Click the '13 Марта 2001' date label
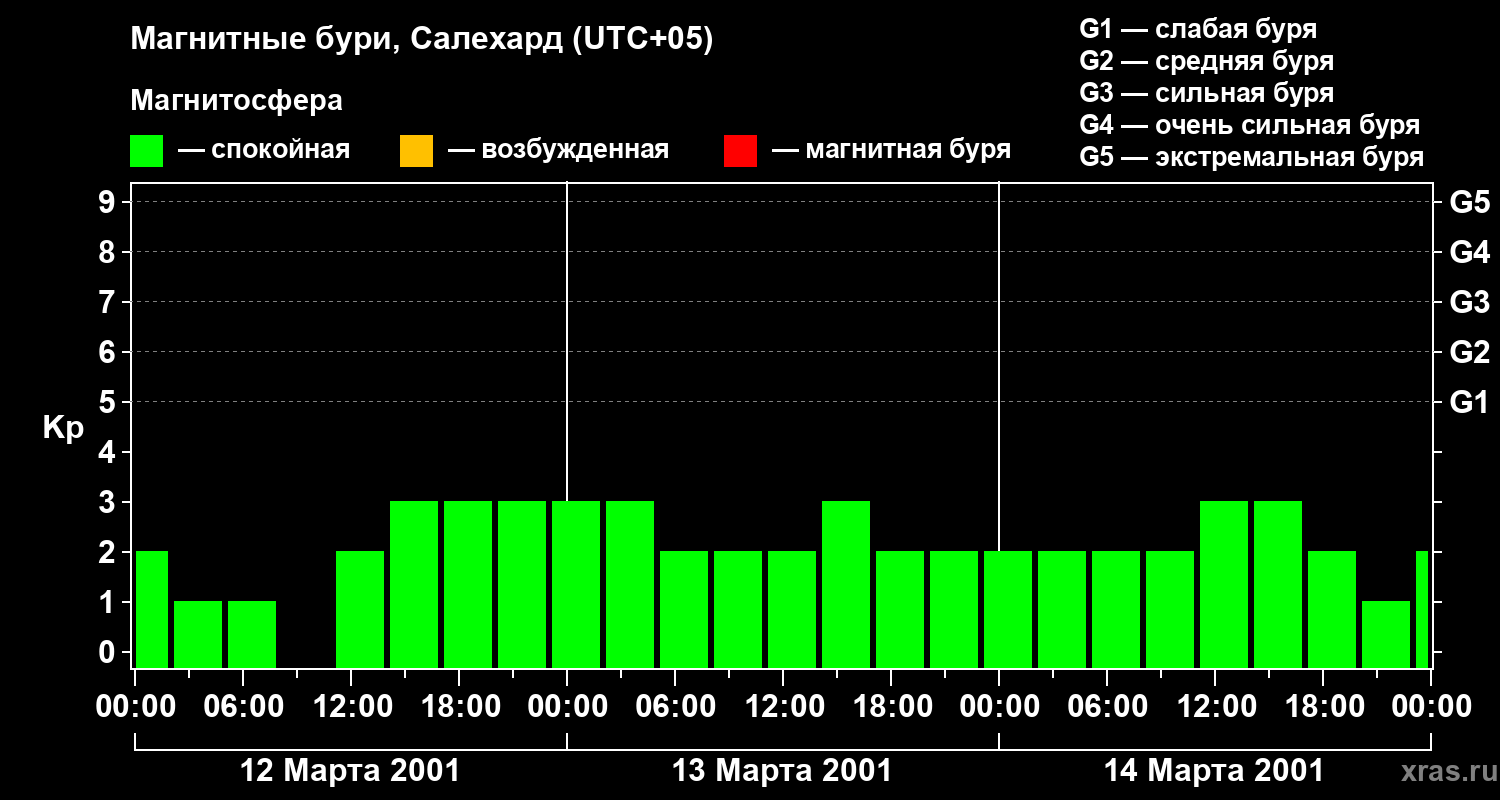This screenshot has height=800, width=1500. pyautogui.click(x=782, y=771)
